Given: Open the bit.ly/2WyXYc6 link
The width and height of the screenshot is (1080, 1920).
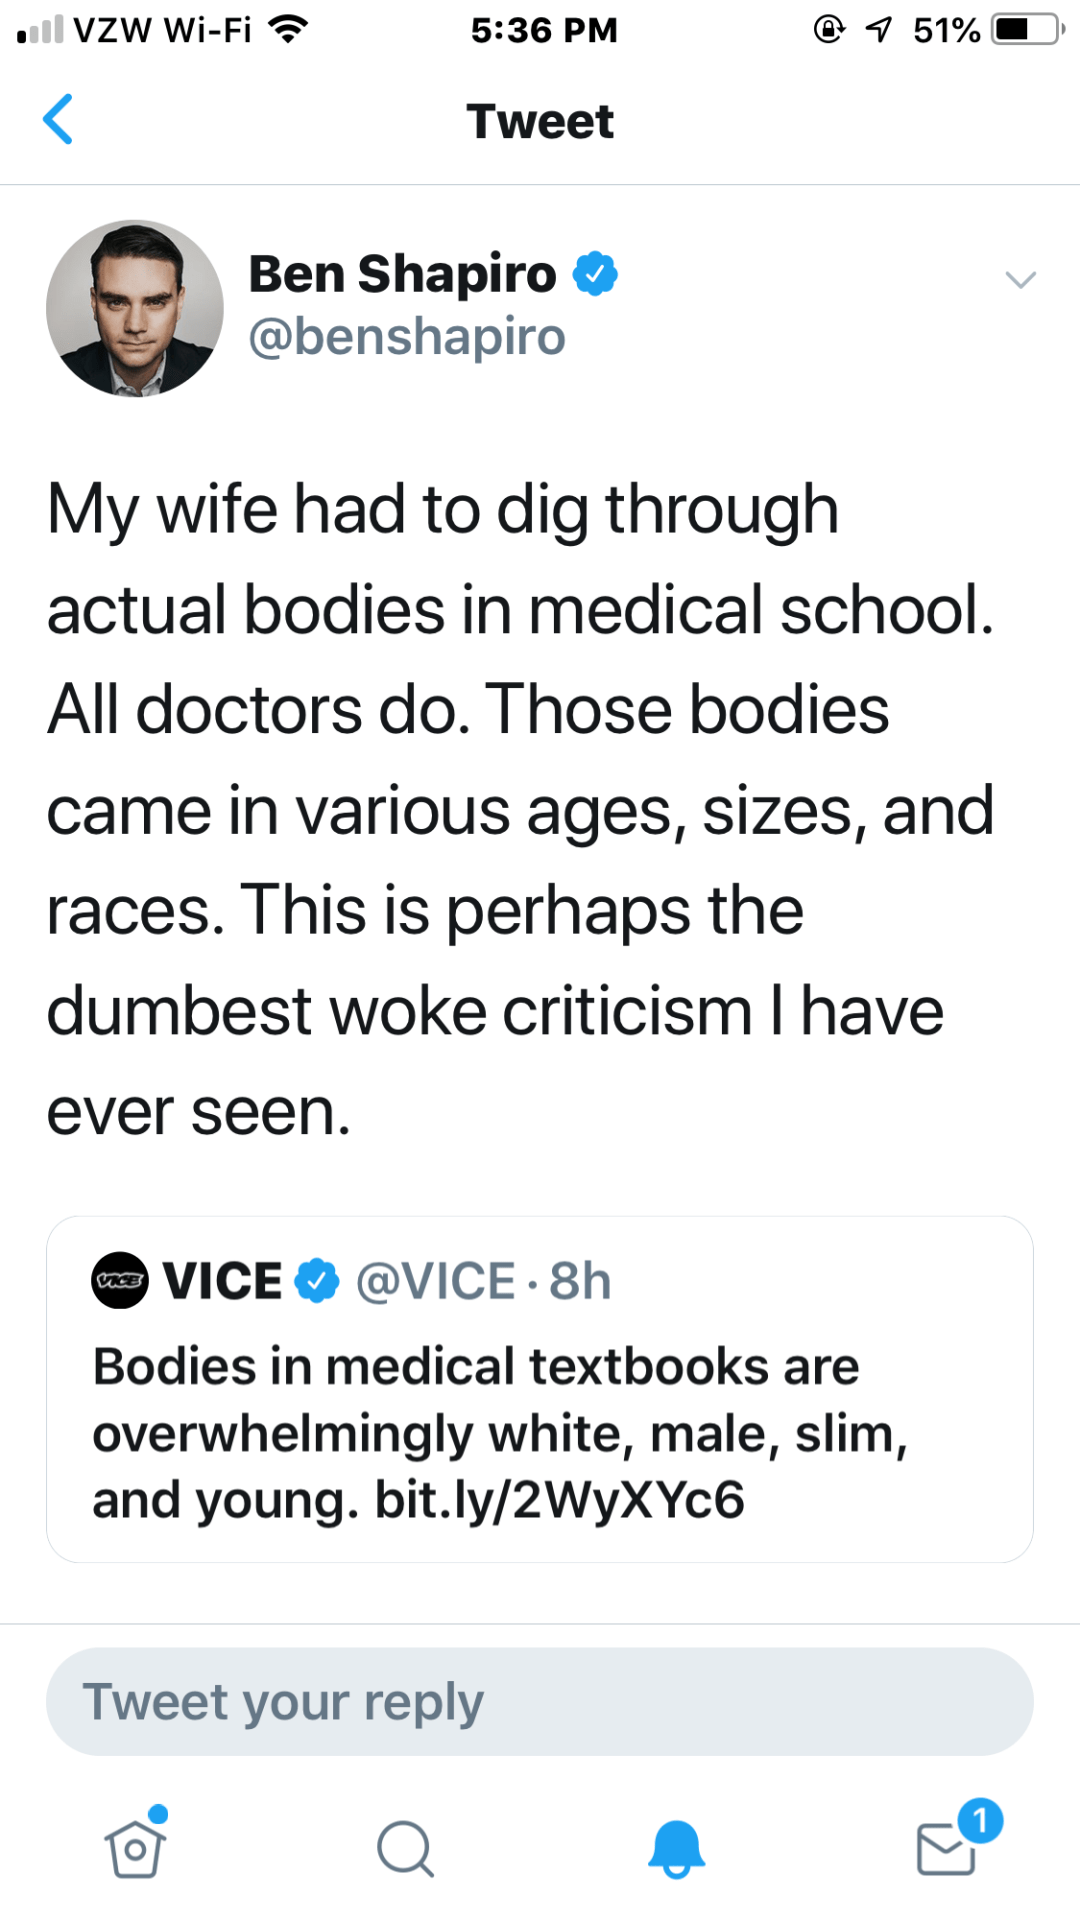Looking at the screenshot, I should [560, 1500].
